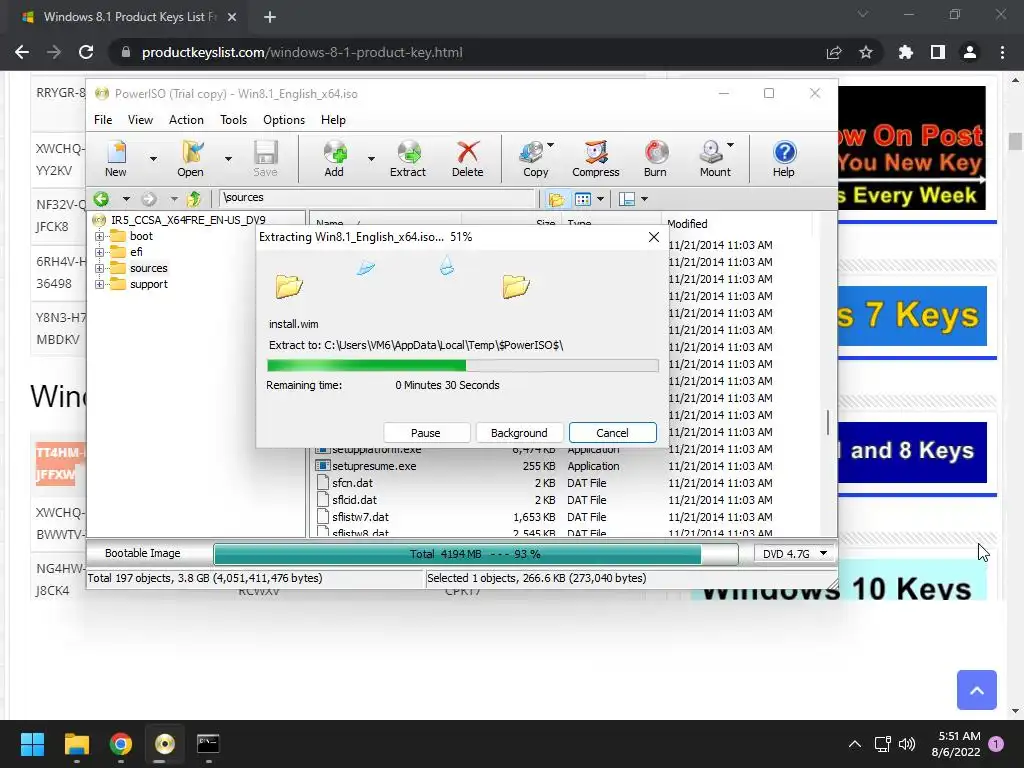Select the IR5_CCSA_X64FRE_EN-US_DV9 root node

tap(188, 220)
